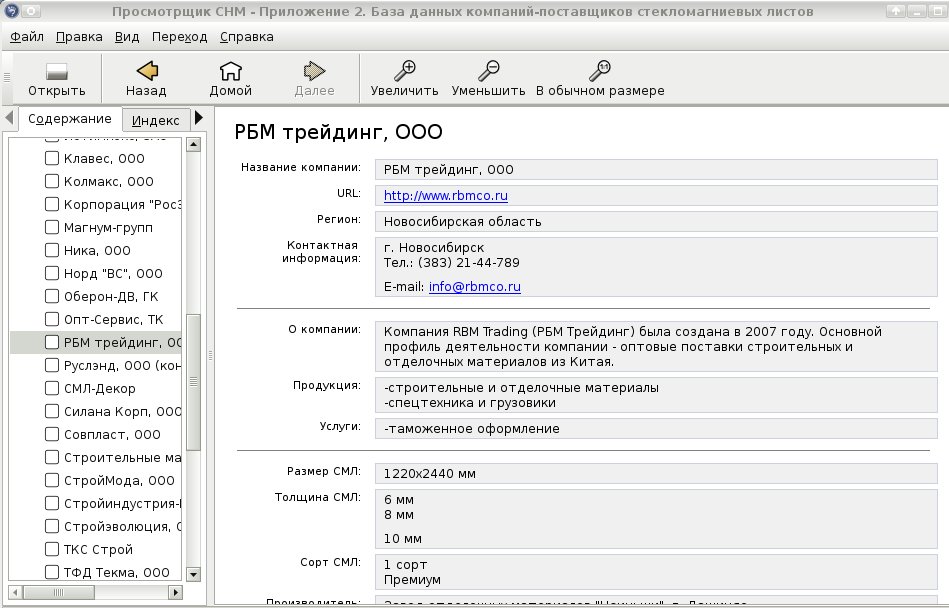Open the http://www.rbmco.ru link

(x=445, y=195)
